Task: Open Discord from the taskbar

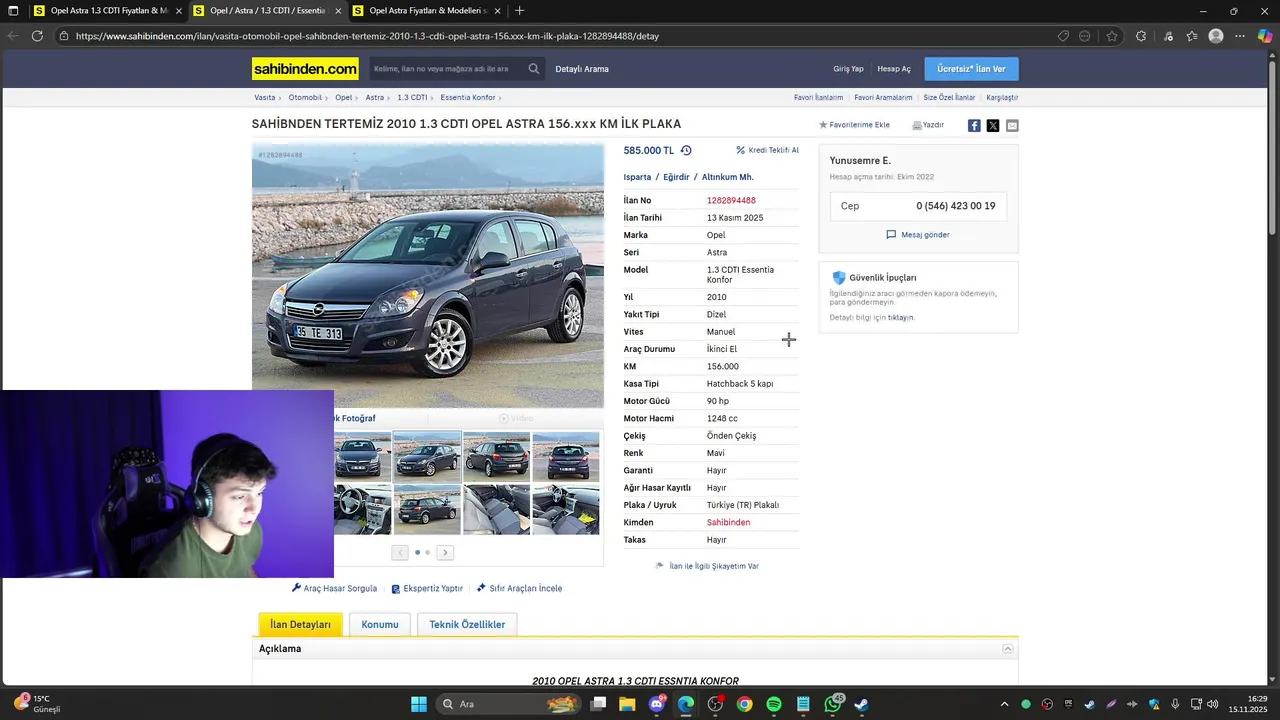Action: coord(657,704)
